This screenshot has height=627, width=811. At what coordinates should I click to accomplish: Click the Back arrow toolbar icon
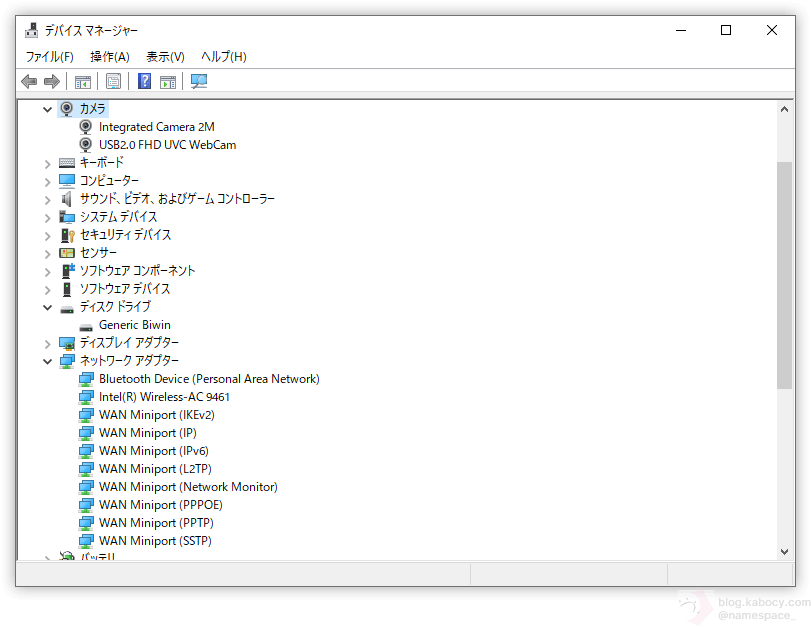pyautogui.click(x=29, y=81)
